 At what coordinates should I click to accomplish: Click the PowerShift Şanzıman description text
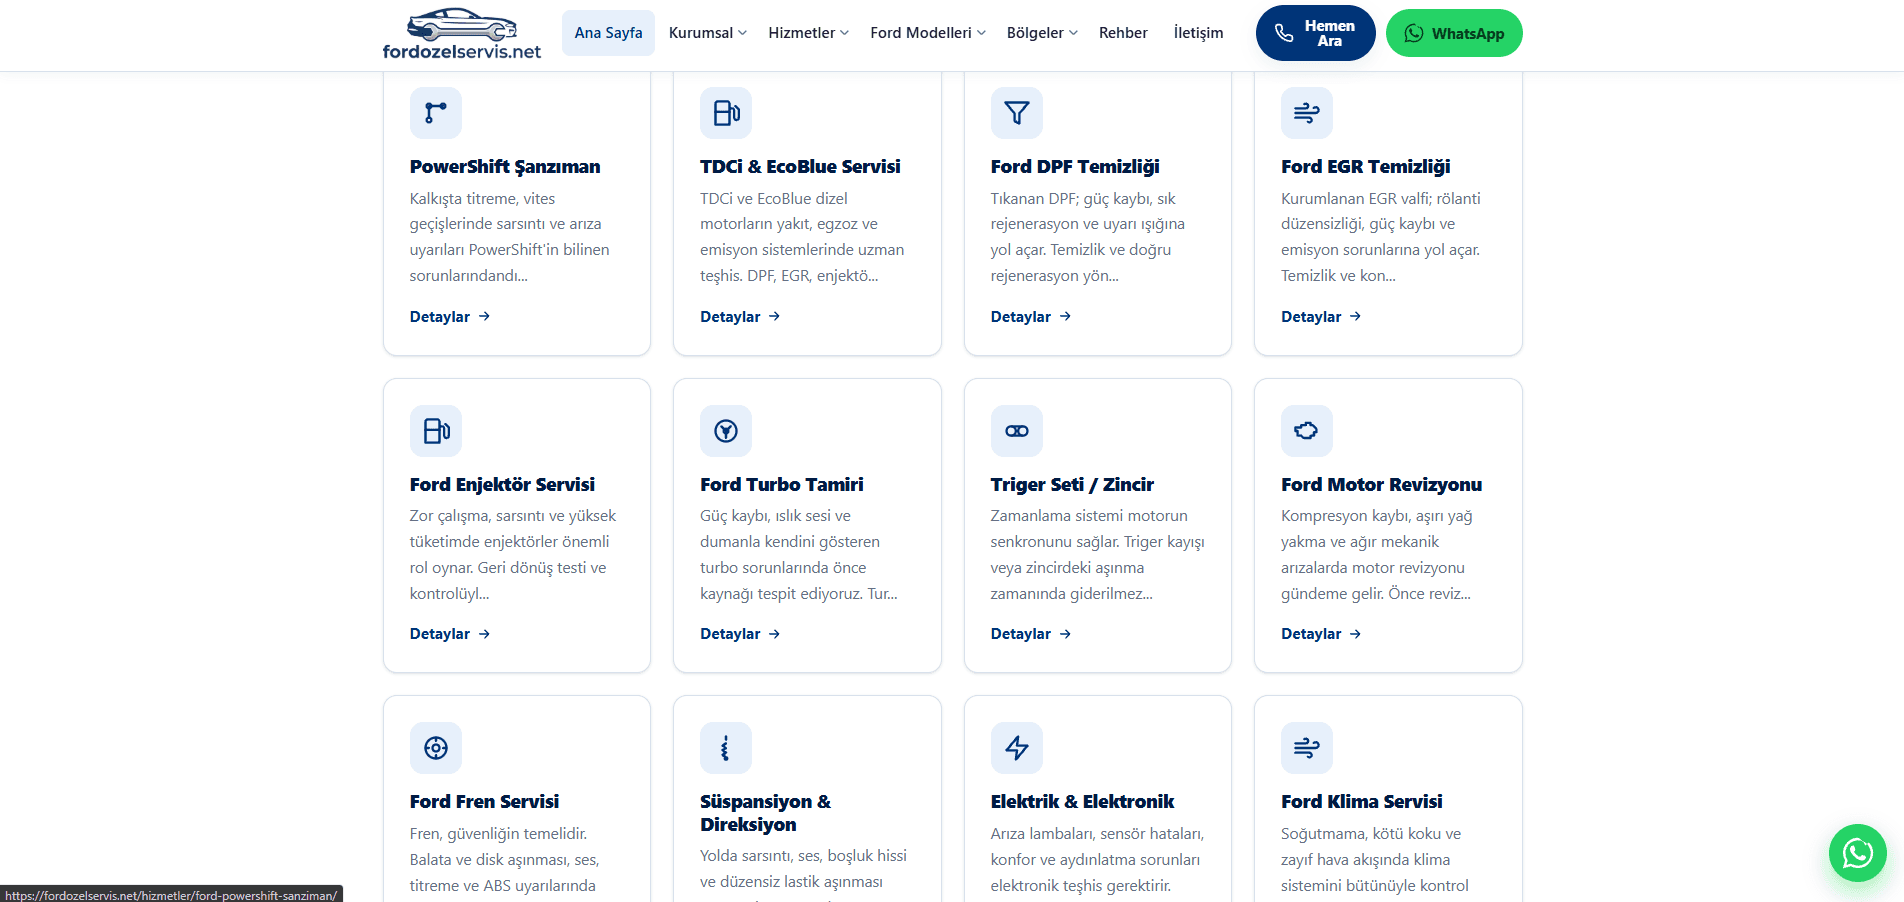point(510,237)
